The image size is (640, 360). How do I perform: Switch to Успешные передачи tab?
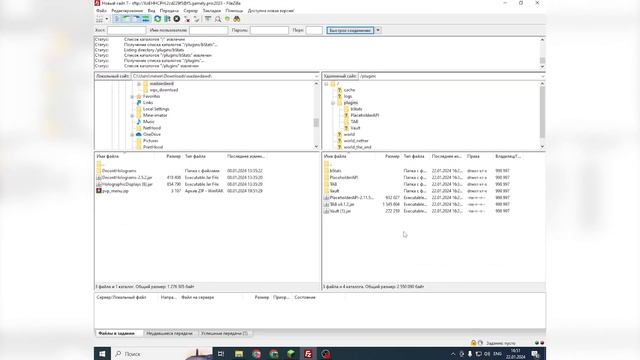(x=224, y=333)
